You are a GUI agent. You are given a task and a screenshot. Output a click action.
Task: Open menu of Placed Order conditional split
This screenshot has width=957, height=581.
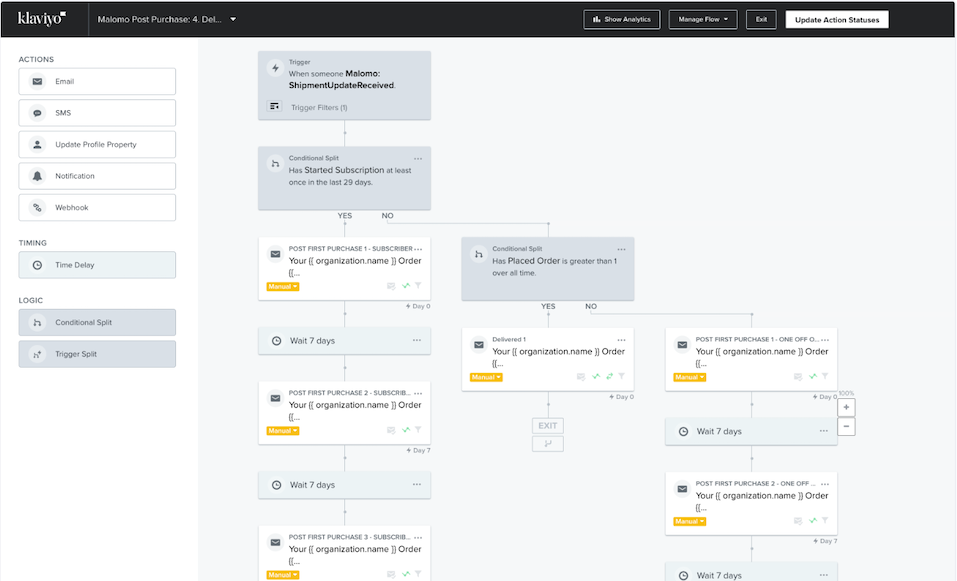621,250
